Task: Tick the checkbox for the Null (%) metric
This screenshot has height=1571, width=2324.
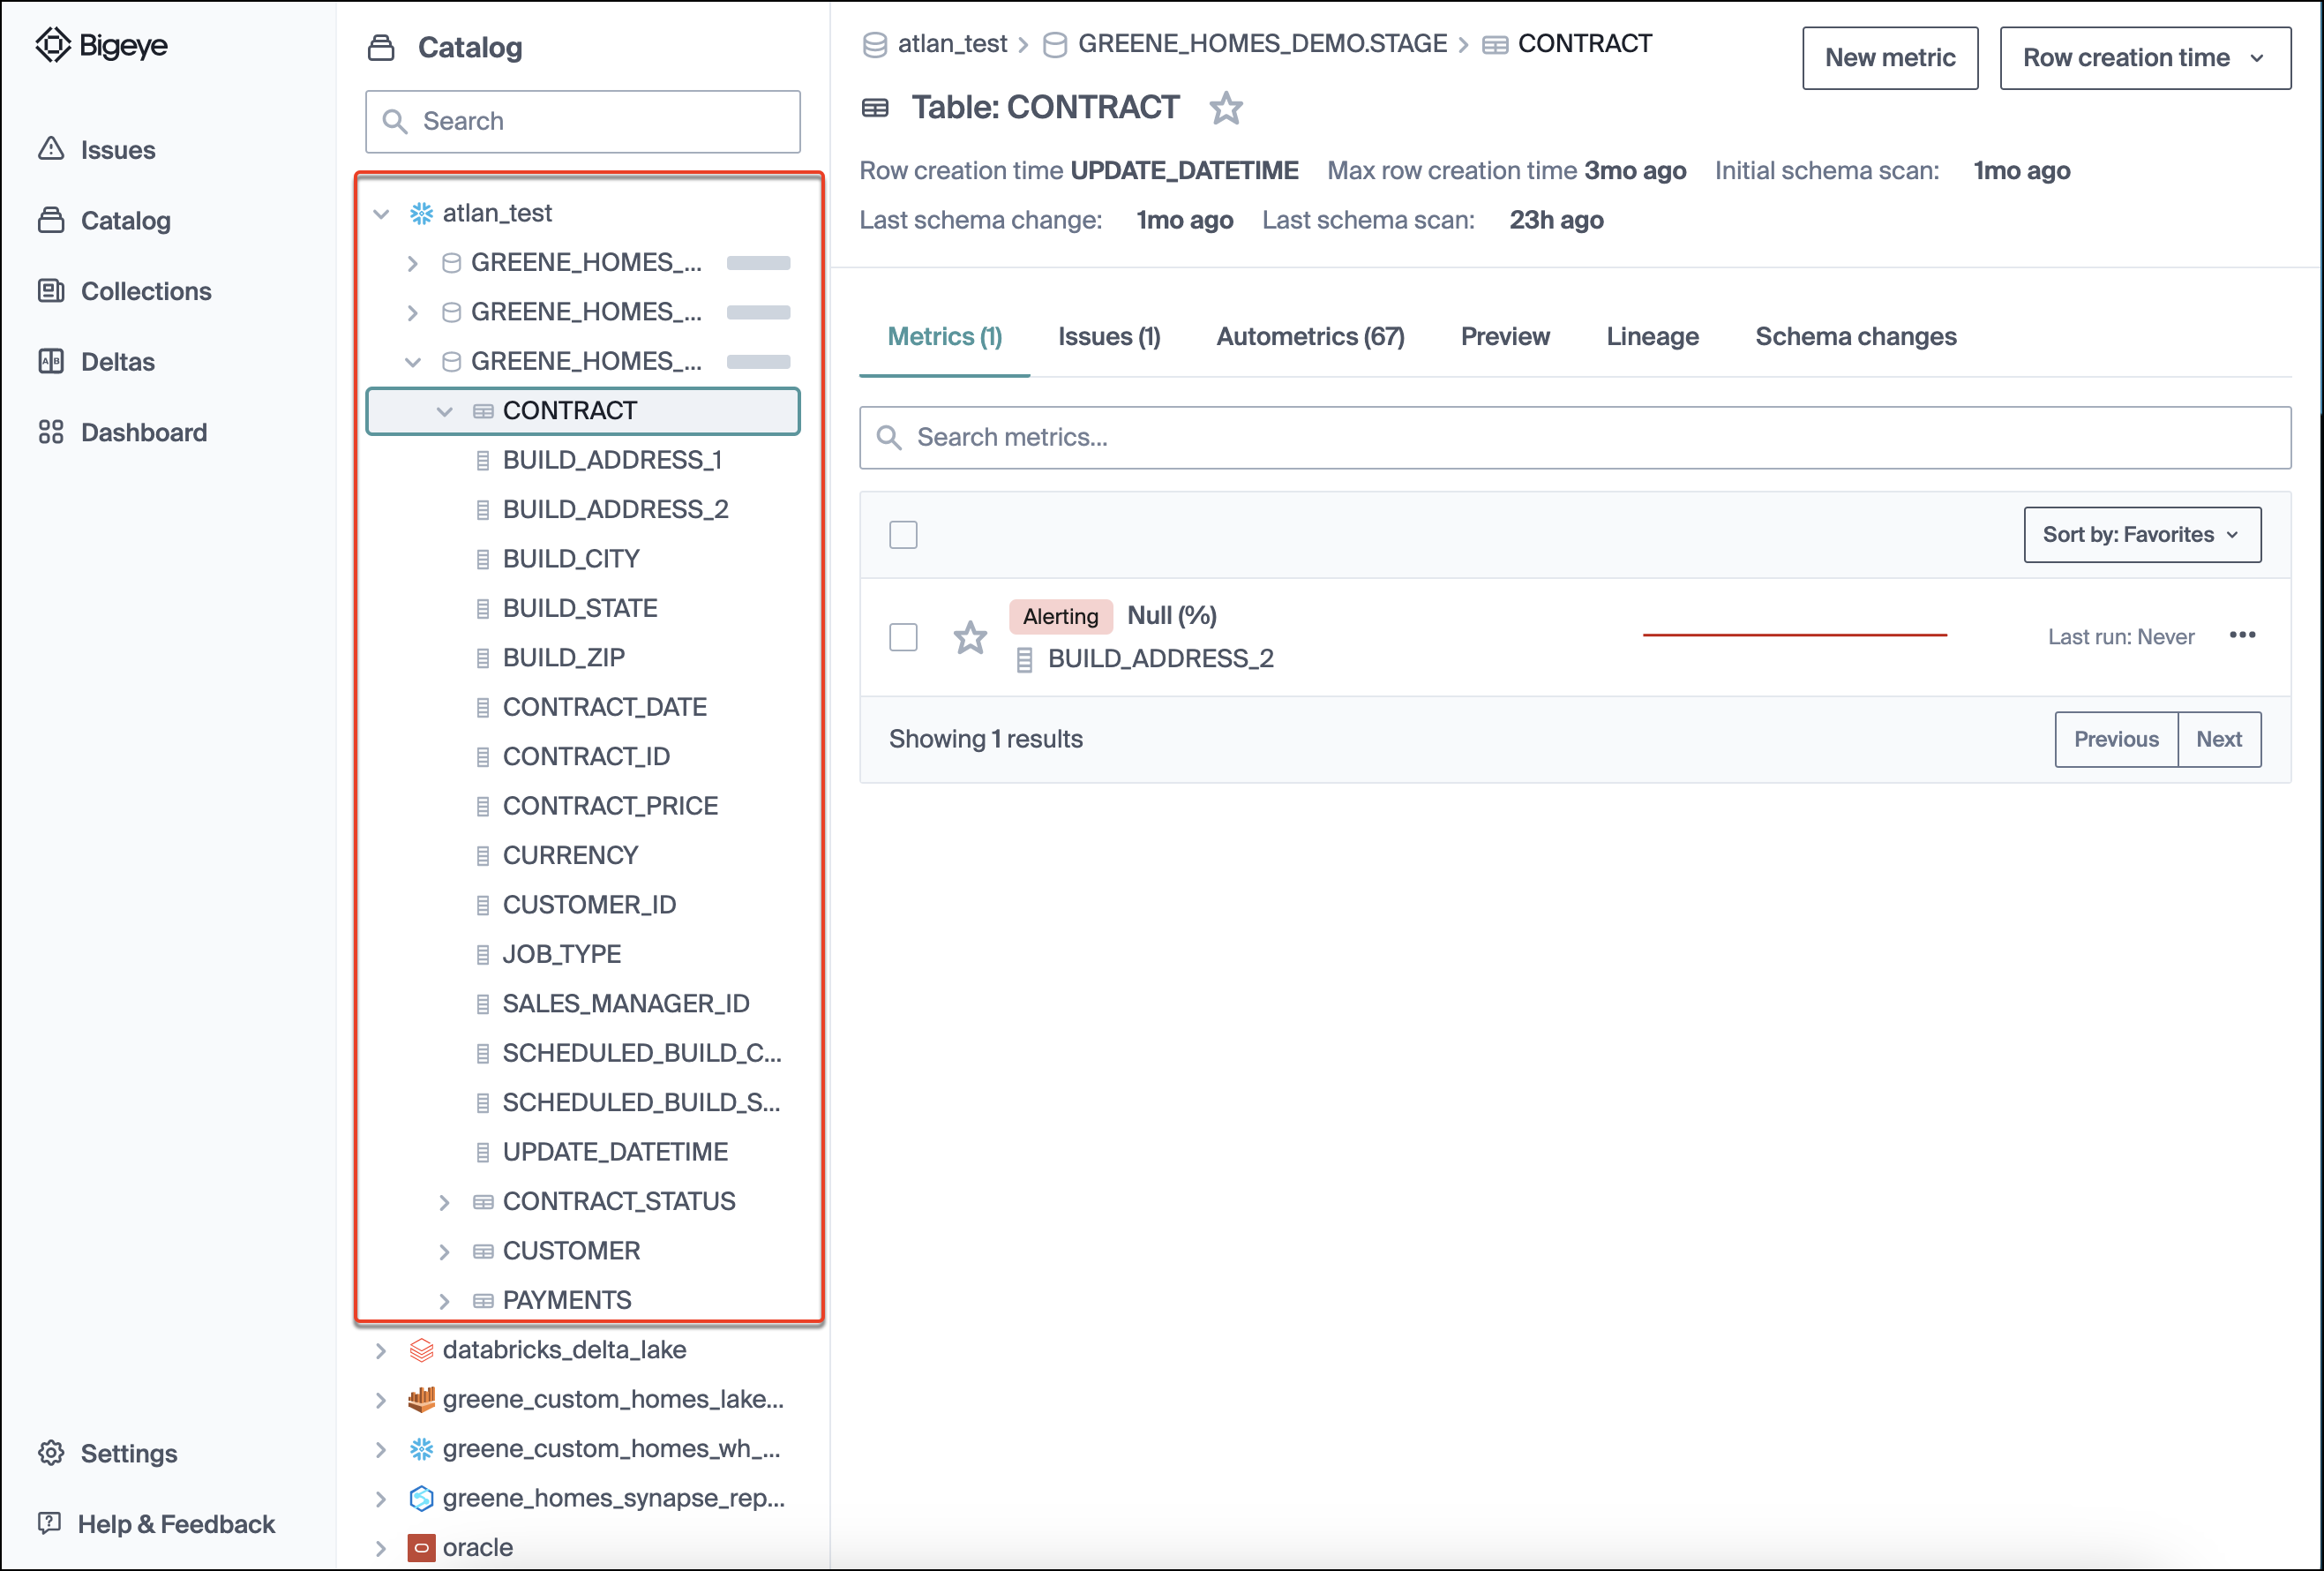Action: (x=903, y=637)
